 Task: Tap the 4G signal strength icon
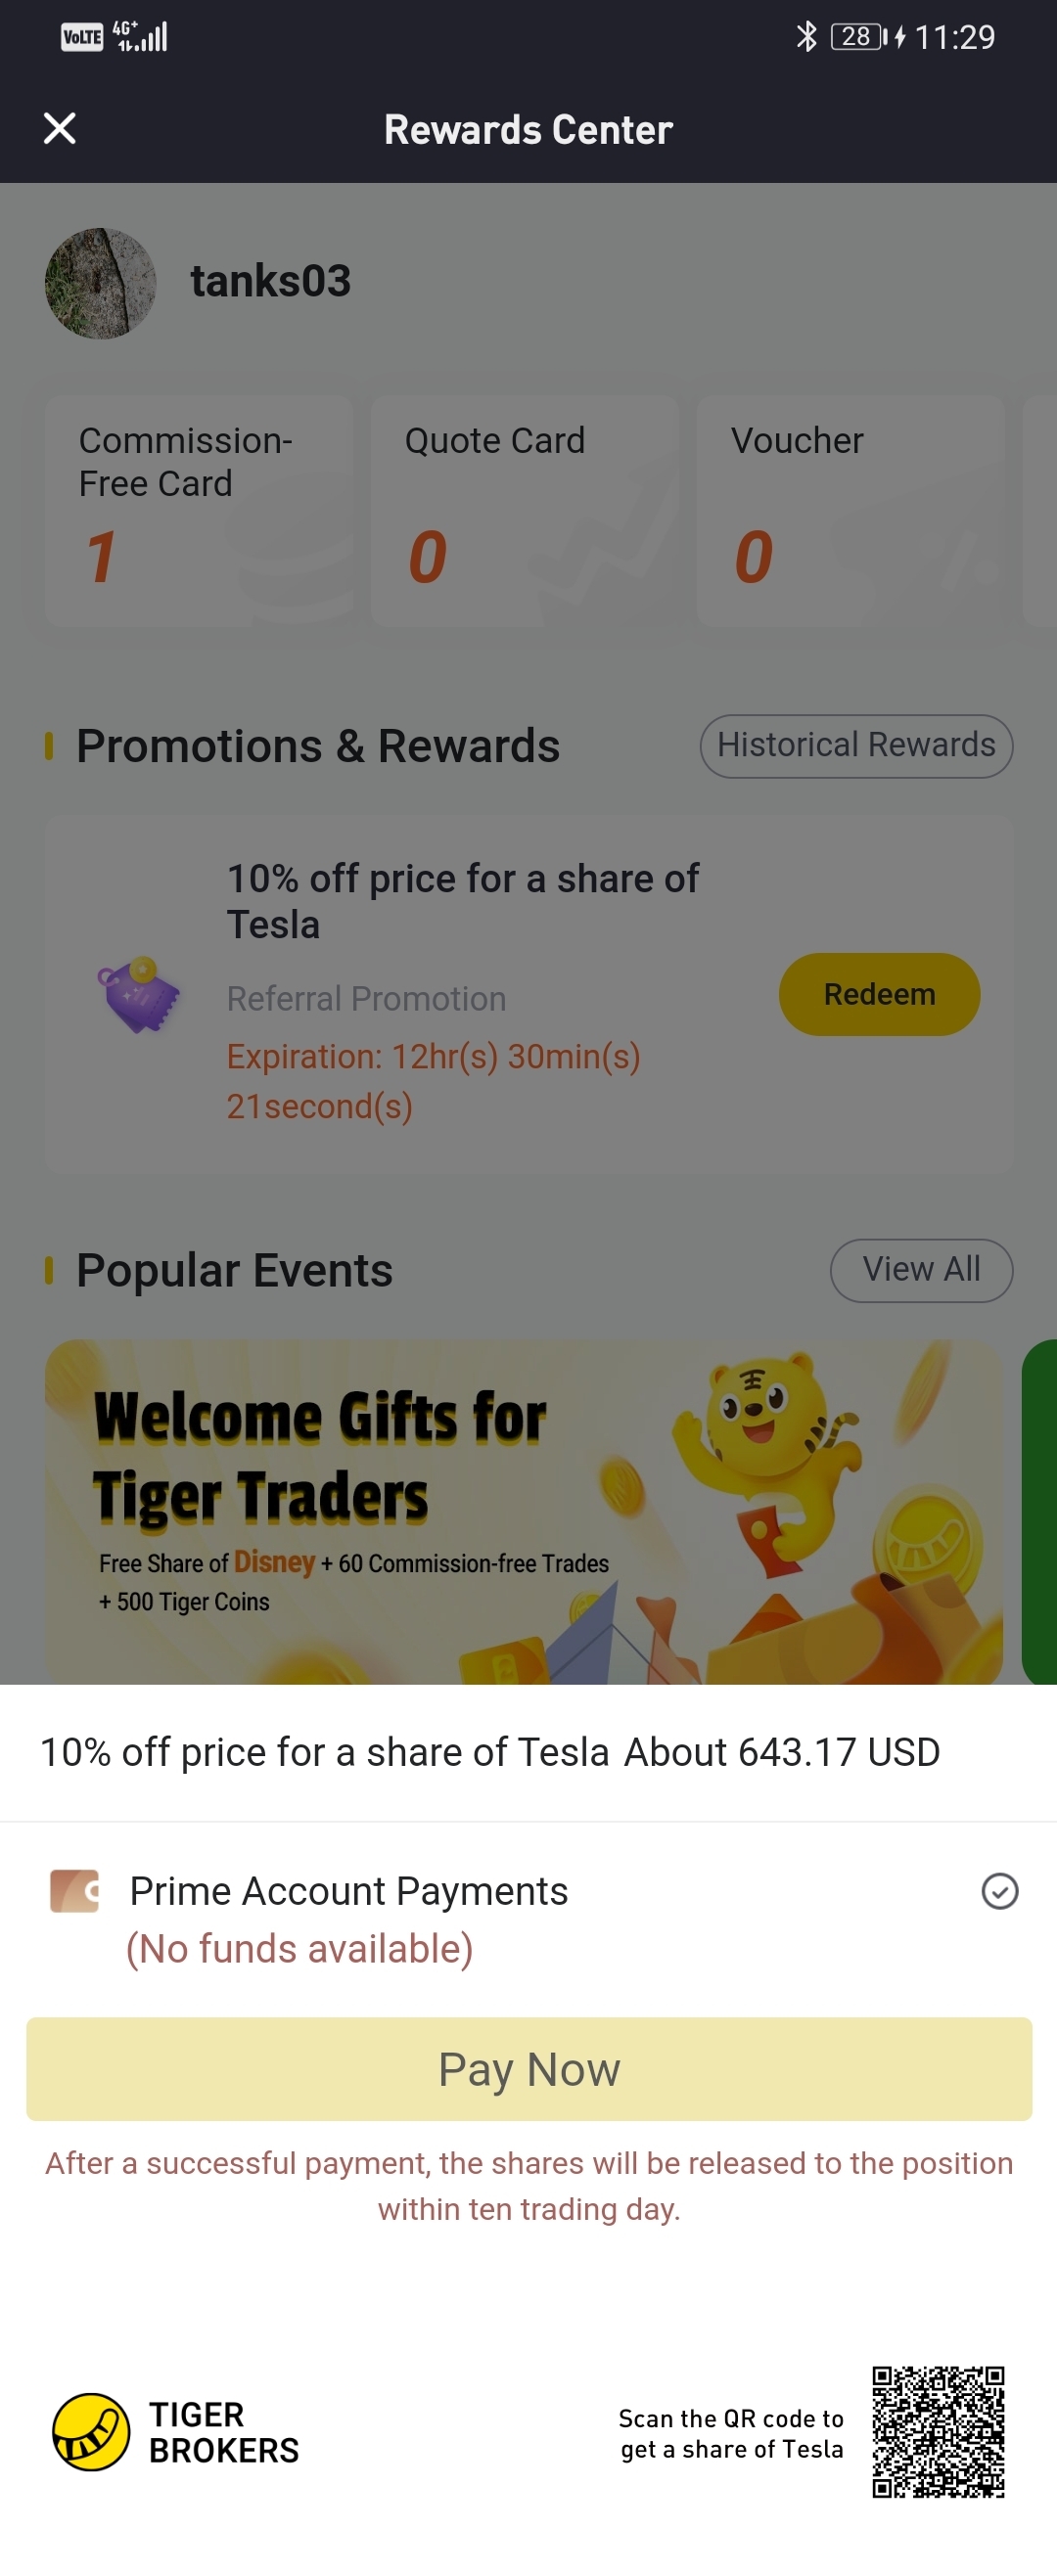coord(140,37)
